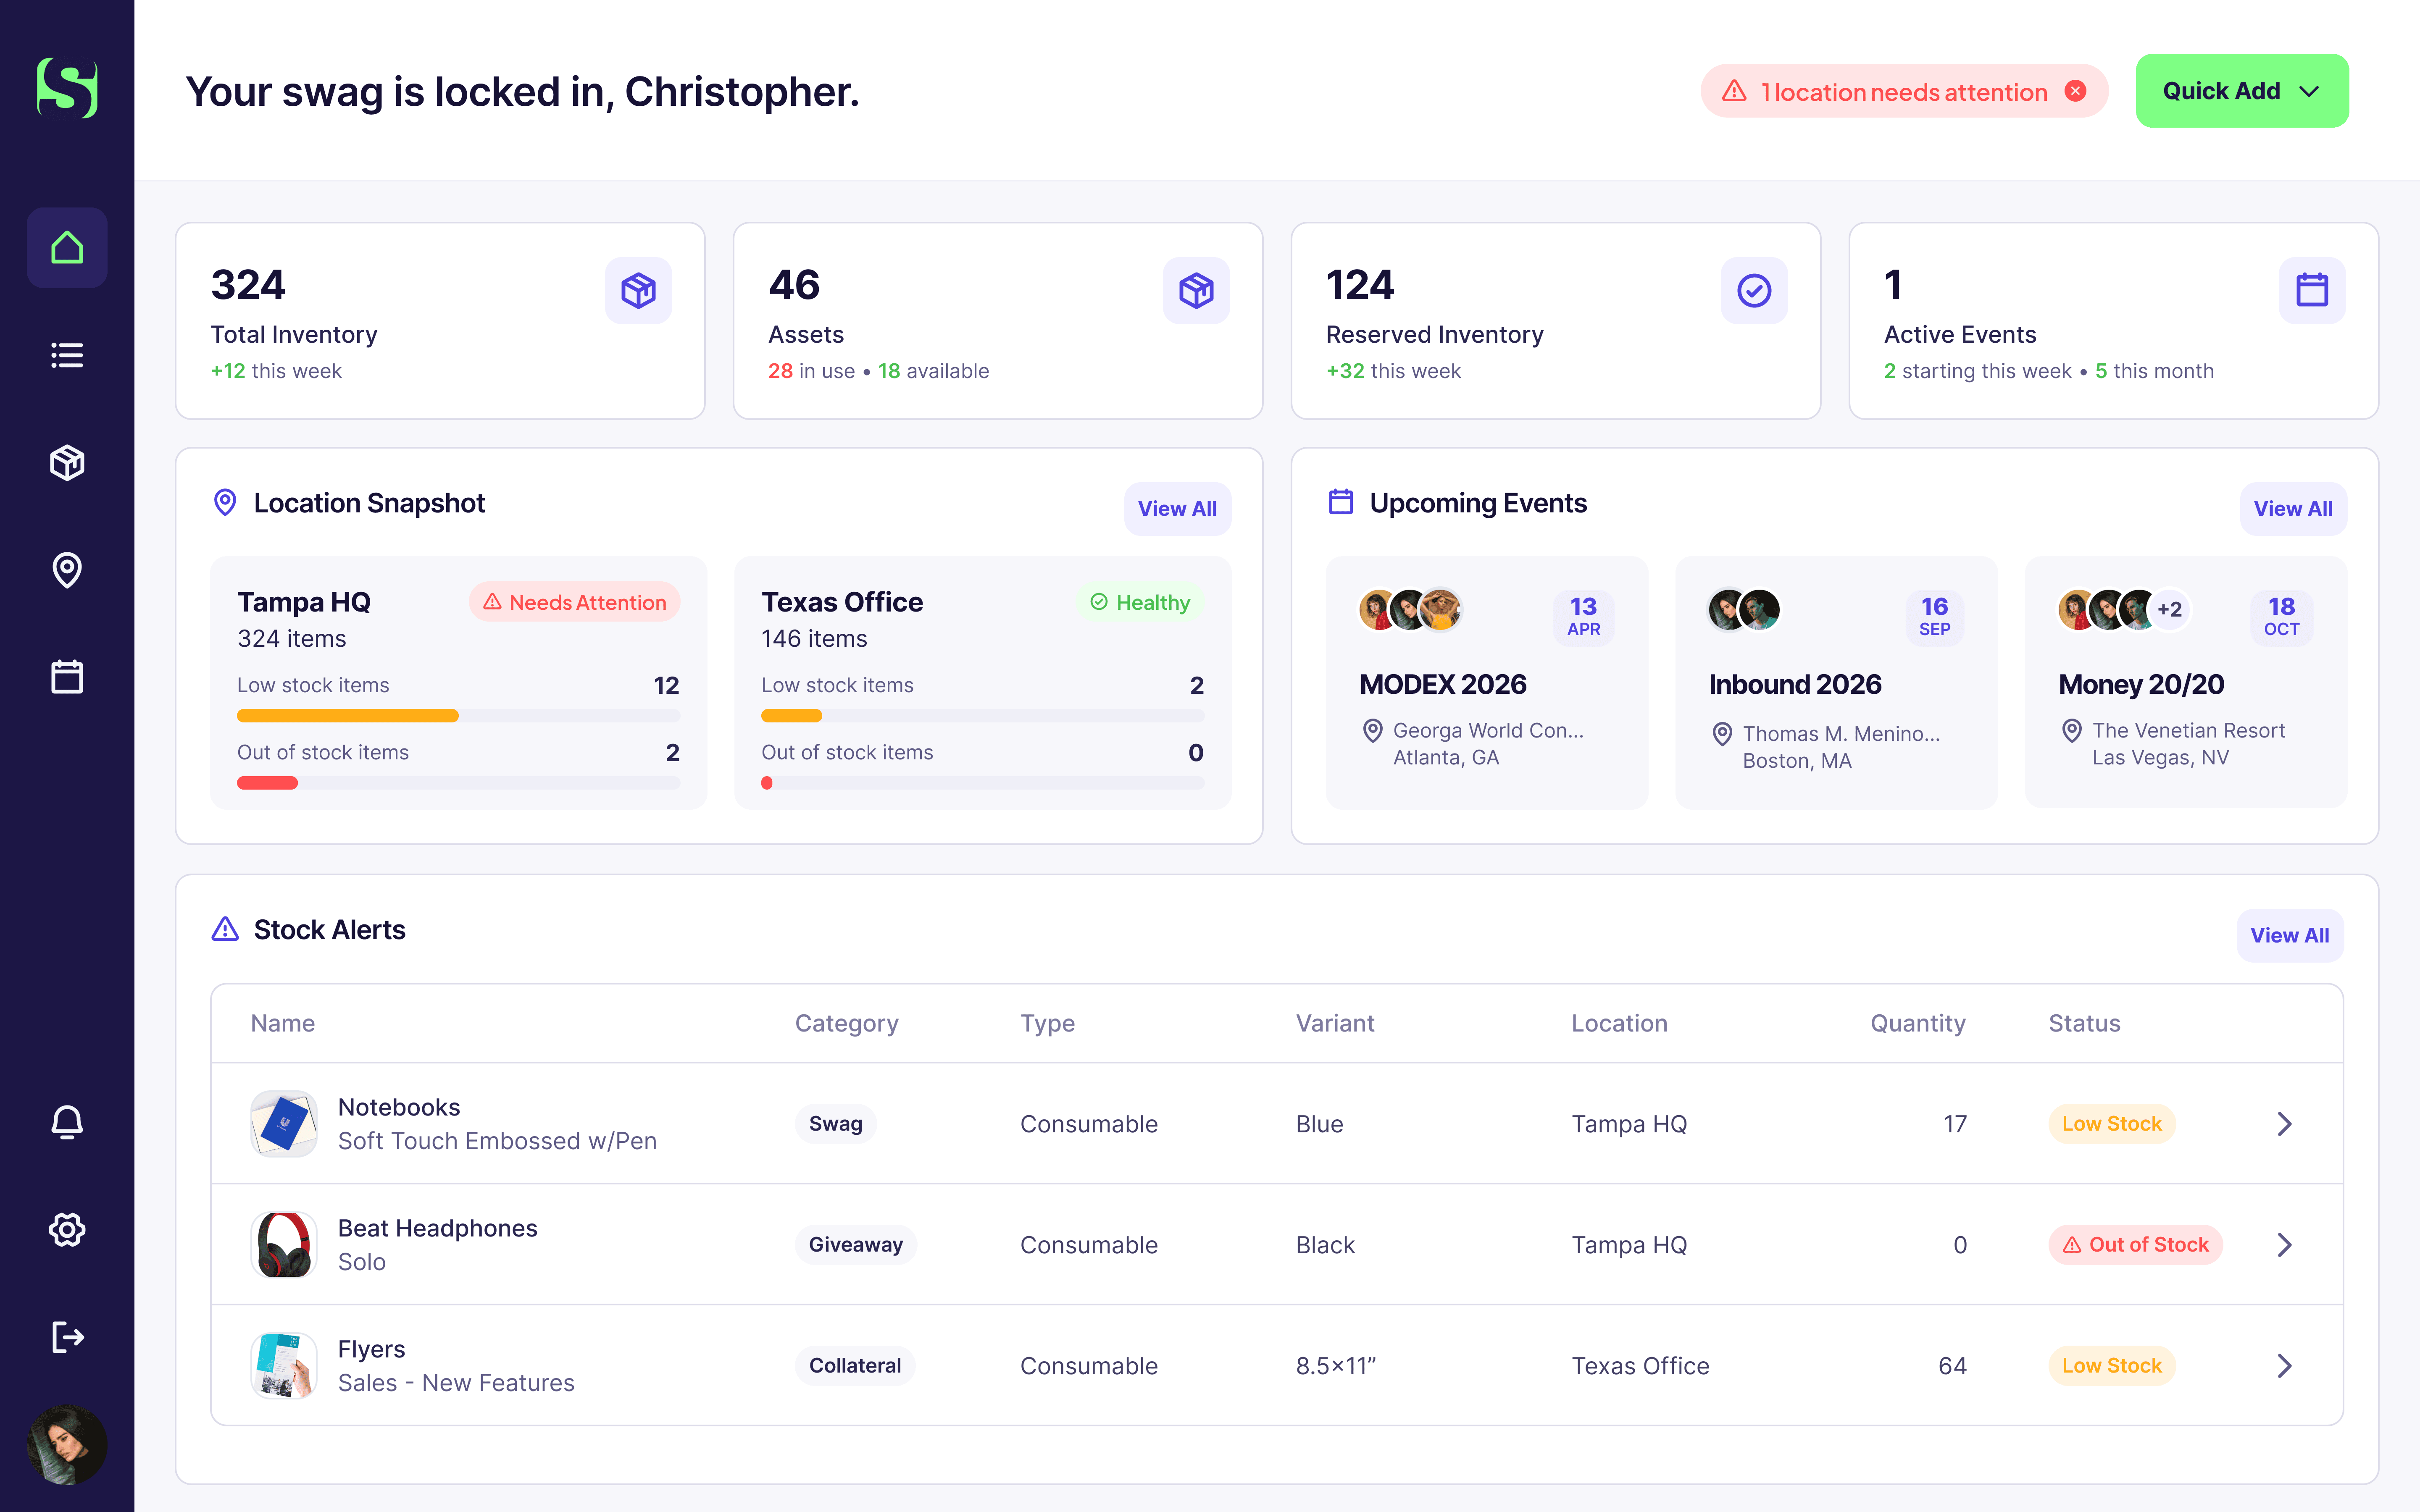Screen dimensions: 2420x1512
Task: Click the app logo at top left
Action: (x=67, y=88)
